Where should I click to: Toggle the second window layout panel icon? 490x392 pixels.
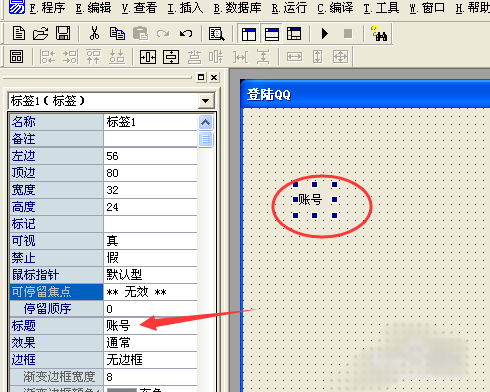coord(272,34)
